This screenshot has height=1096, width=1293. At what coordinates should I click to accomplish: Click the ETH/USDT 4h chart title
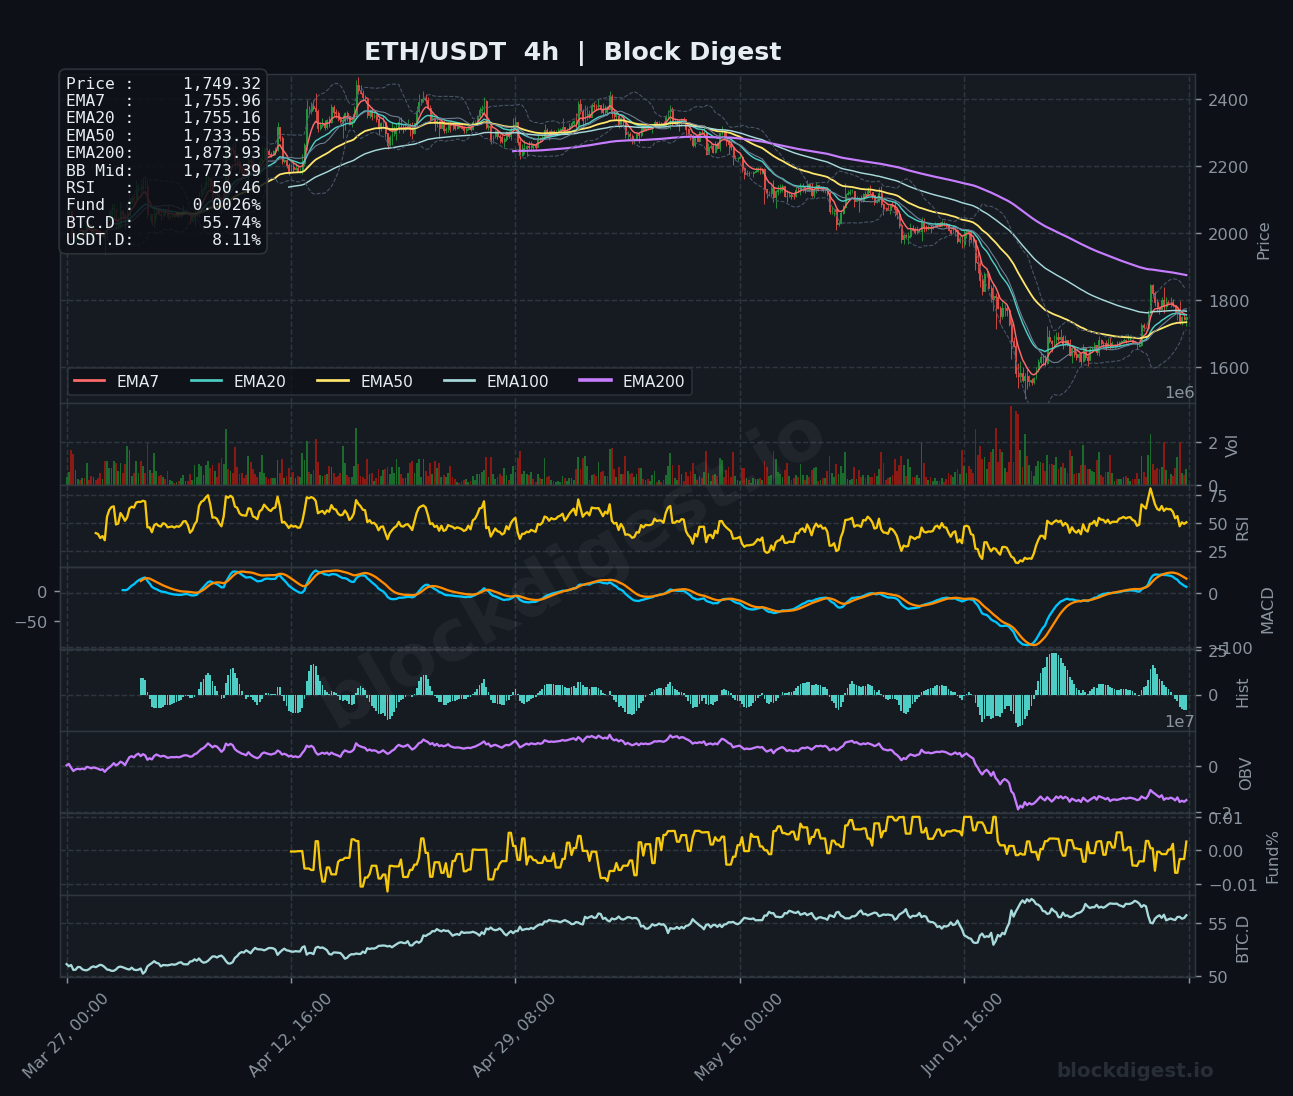(x=572, y=52)
